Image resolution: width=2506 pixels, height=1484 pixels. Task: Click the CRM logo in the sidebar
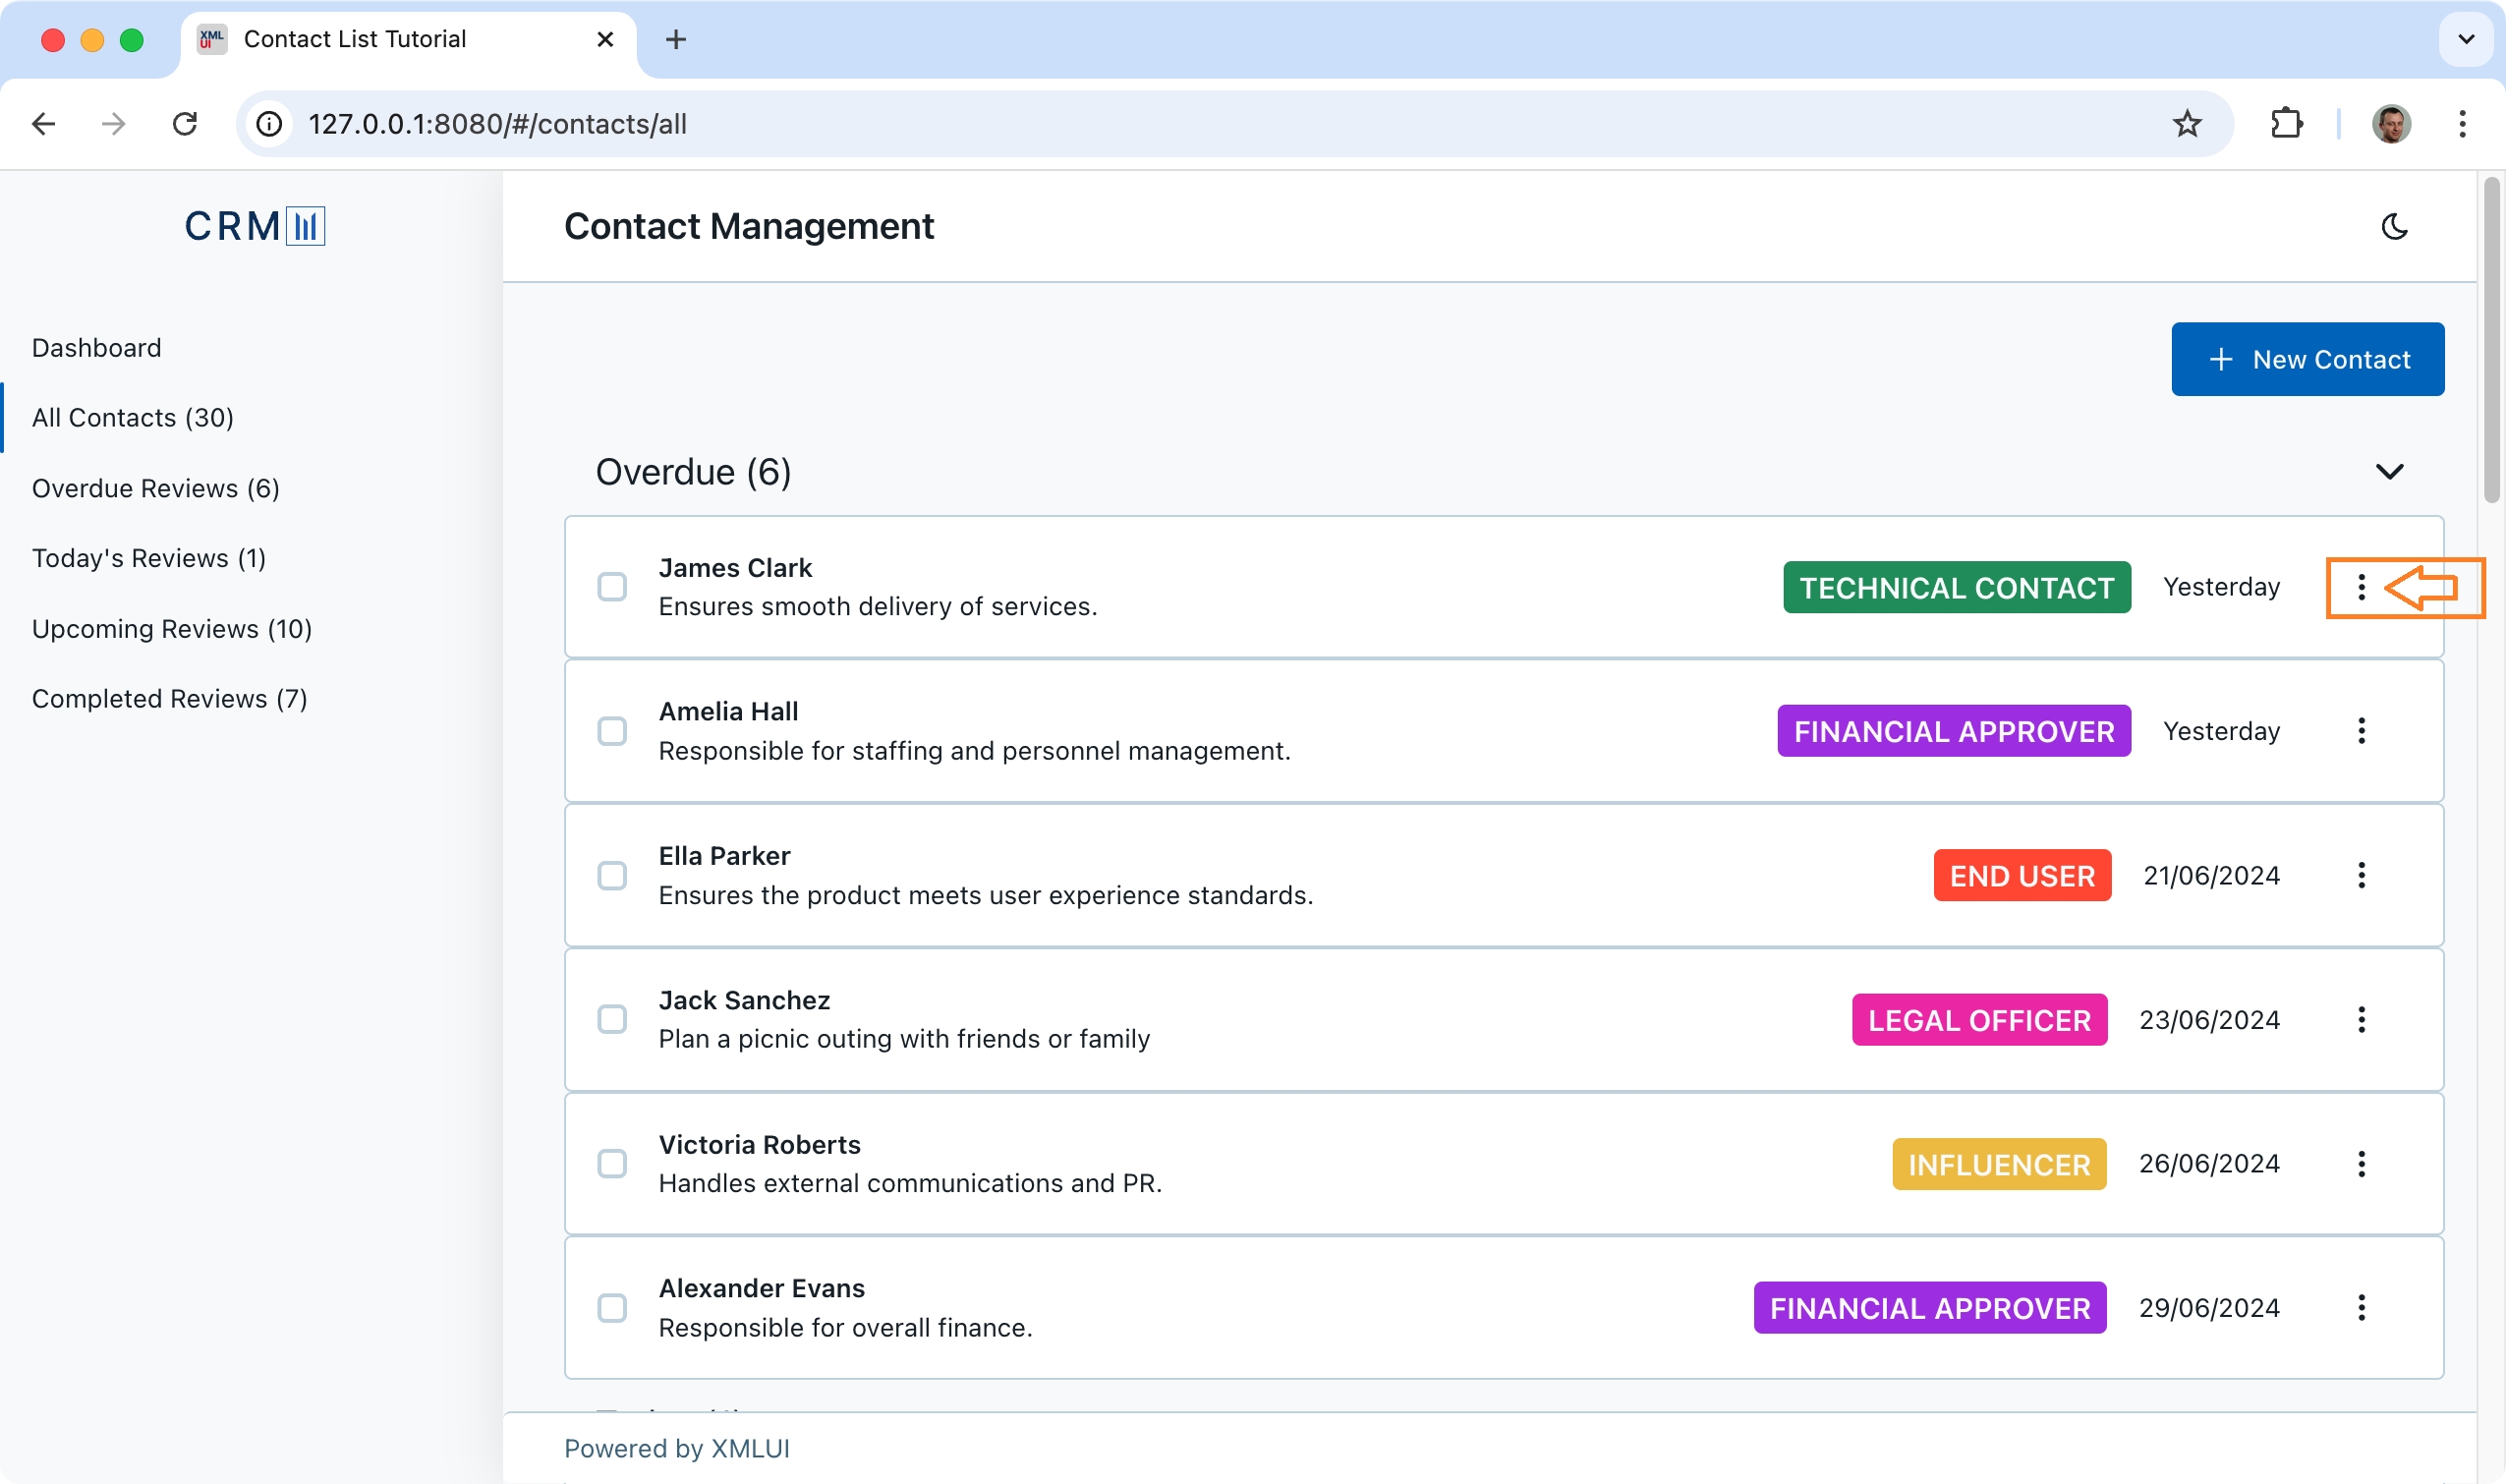coord(254,226)
